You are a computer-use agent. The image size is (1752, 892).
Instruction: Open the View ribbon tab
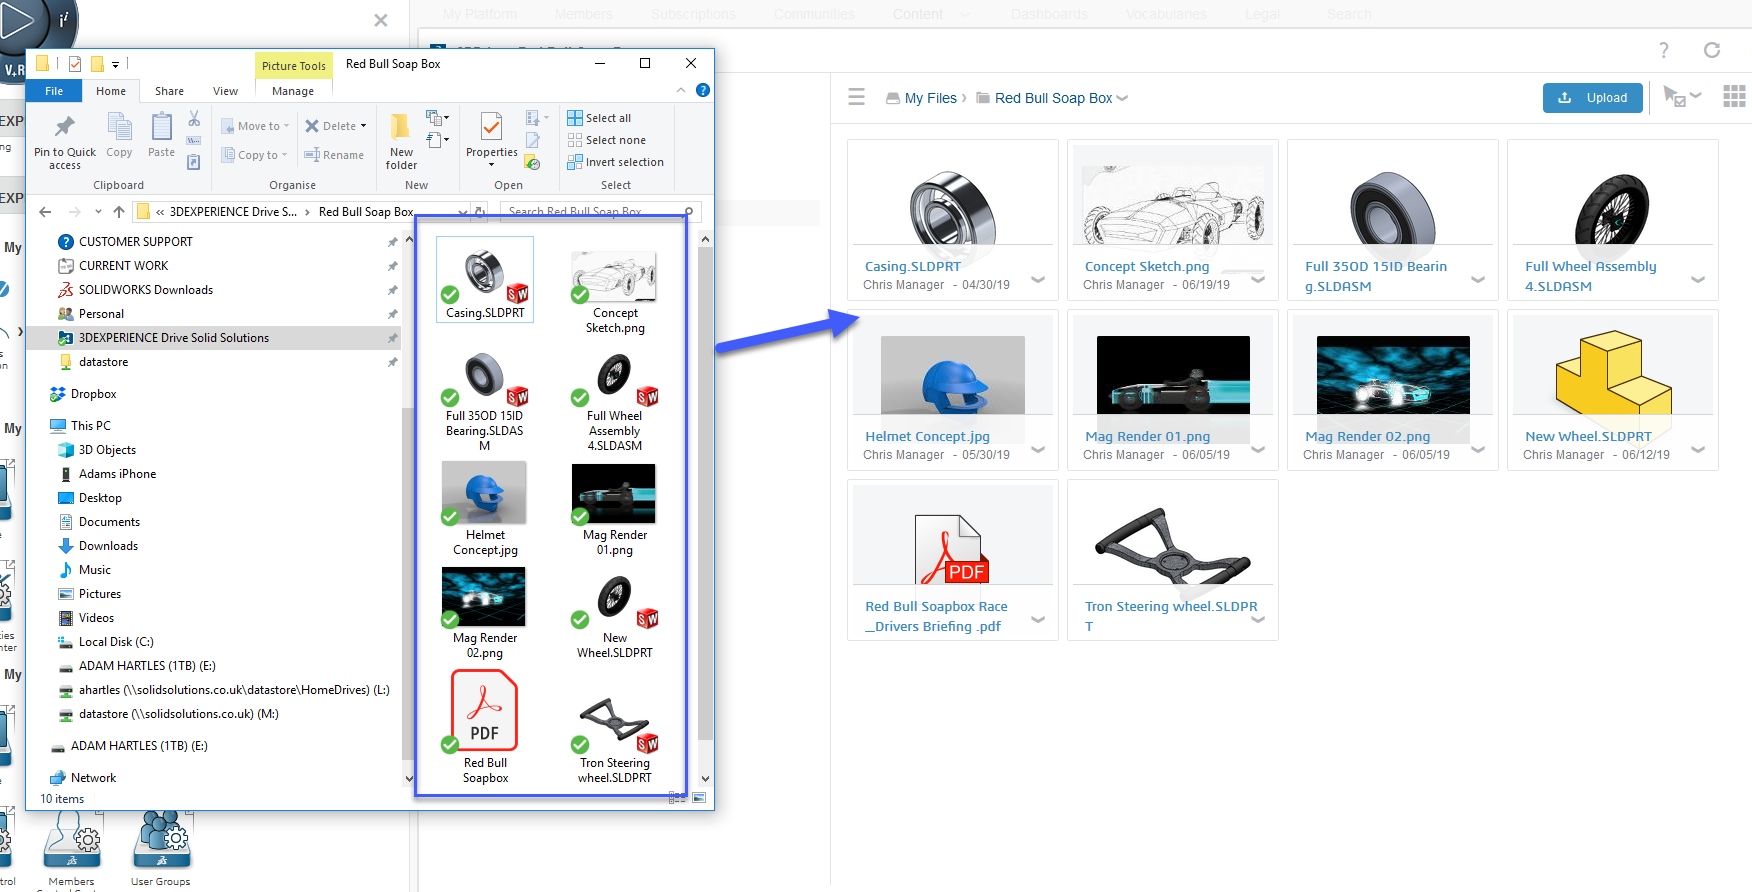225,91
